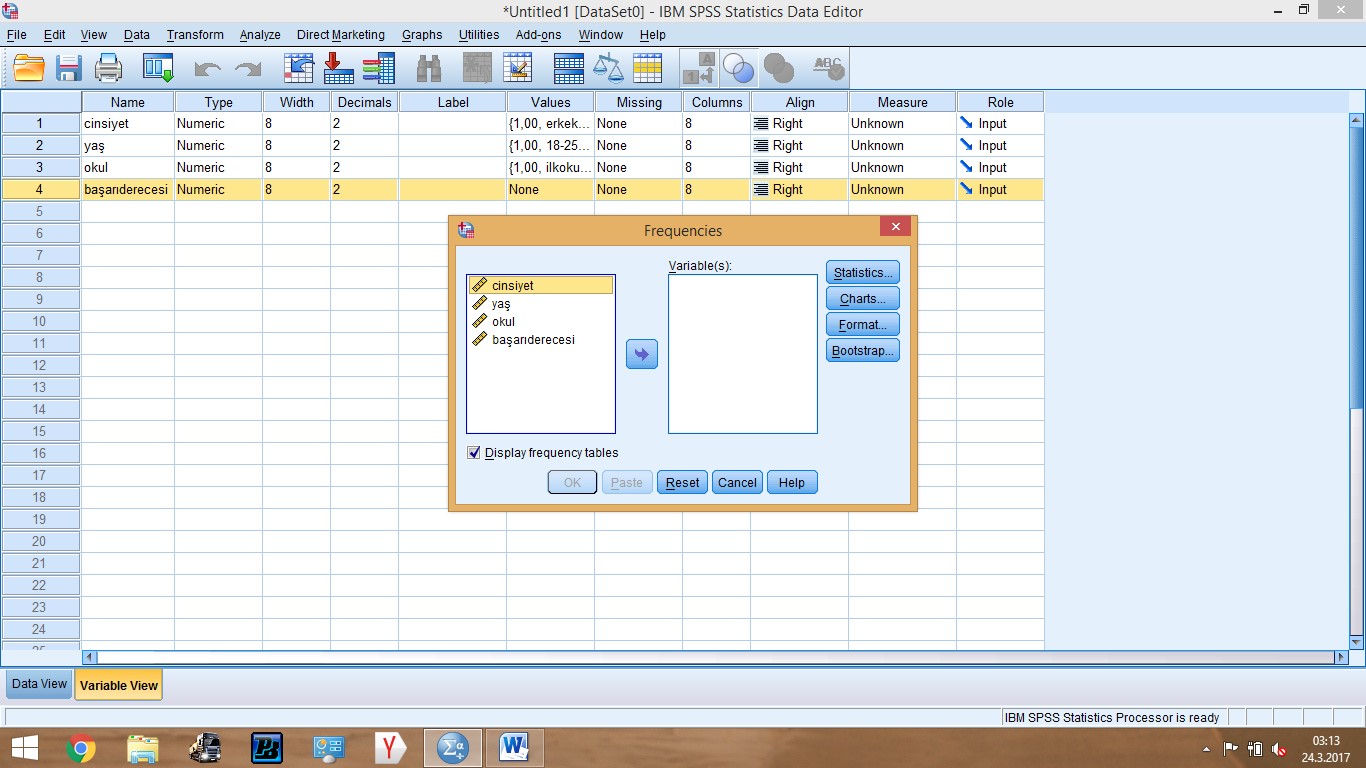Image resolution: width=1366 pixels, height=768 pixels.
Task: Click the Undo arrow in toolbar
Action: pos(207,68)
